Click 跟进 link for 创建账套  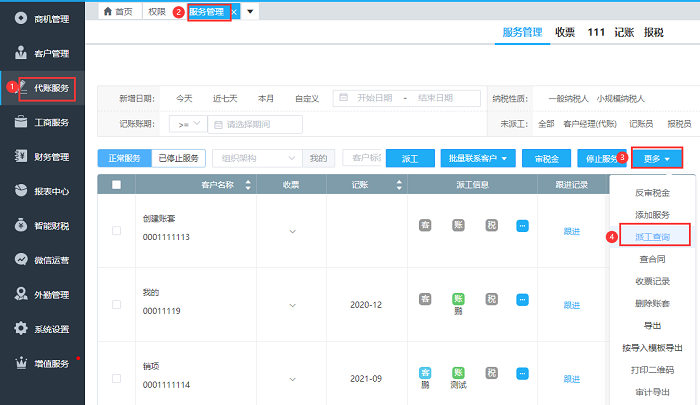pyautogui.click(x=572, y=231)
